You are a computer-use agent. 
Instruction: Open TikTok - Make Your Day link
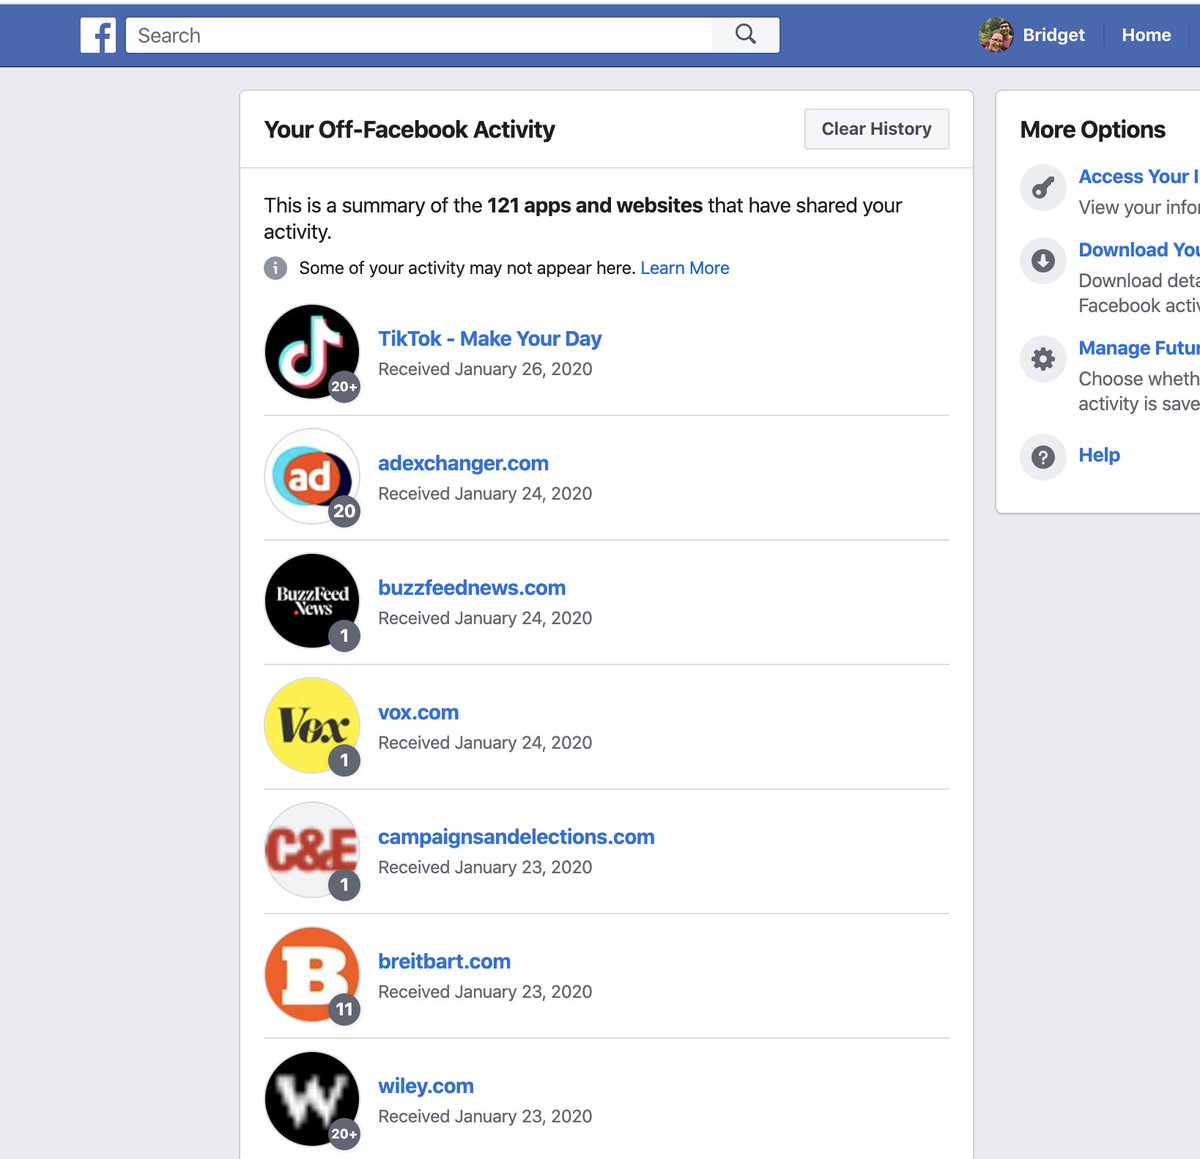click(490, 339)
